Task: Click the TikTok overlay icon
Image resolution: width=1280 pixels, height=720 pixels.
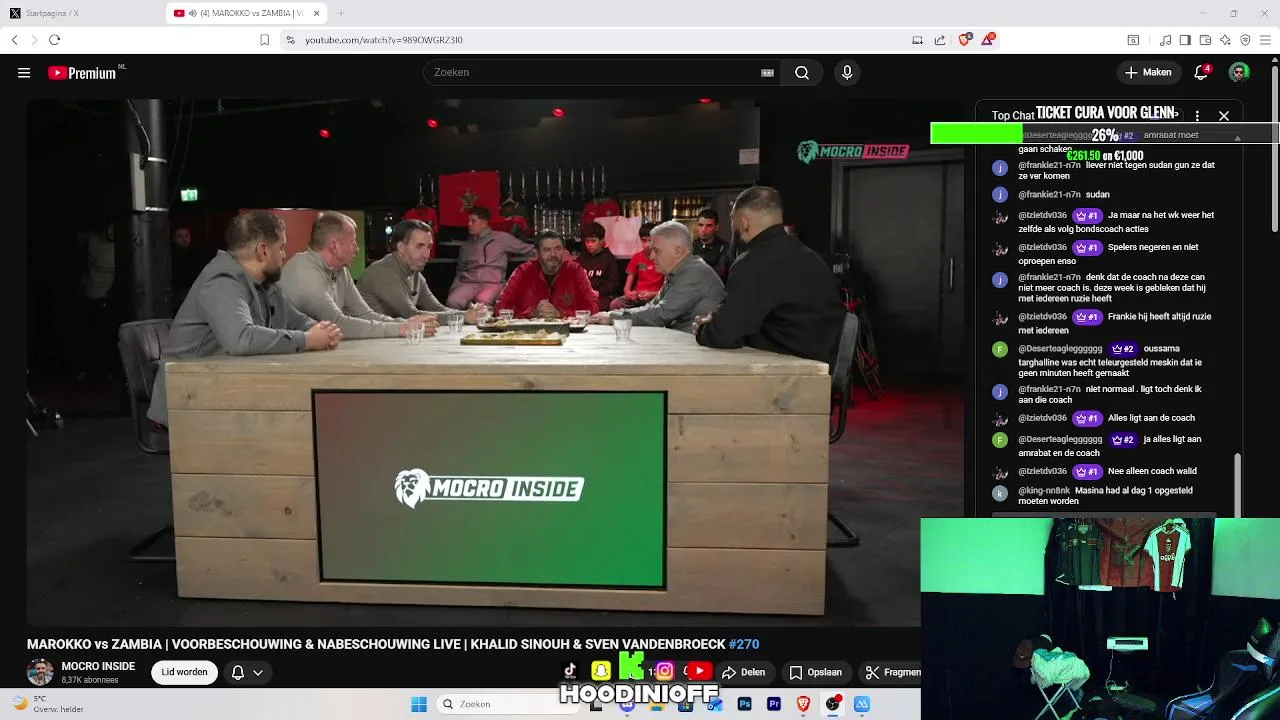Action: [x=570, y=671]
